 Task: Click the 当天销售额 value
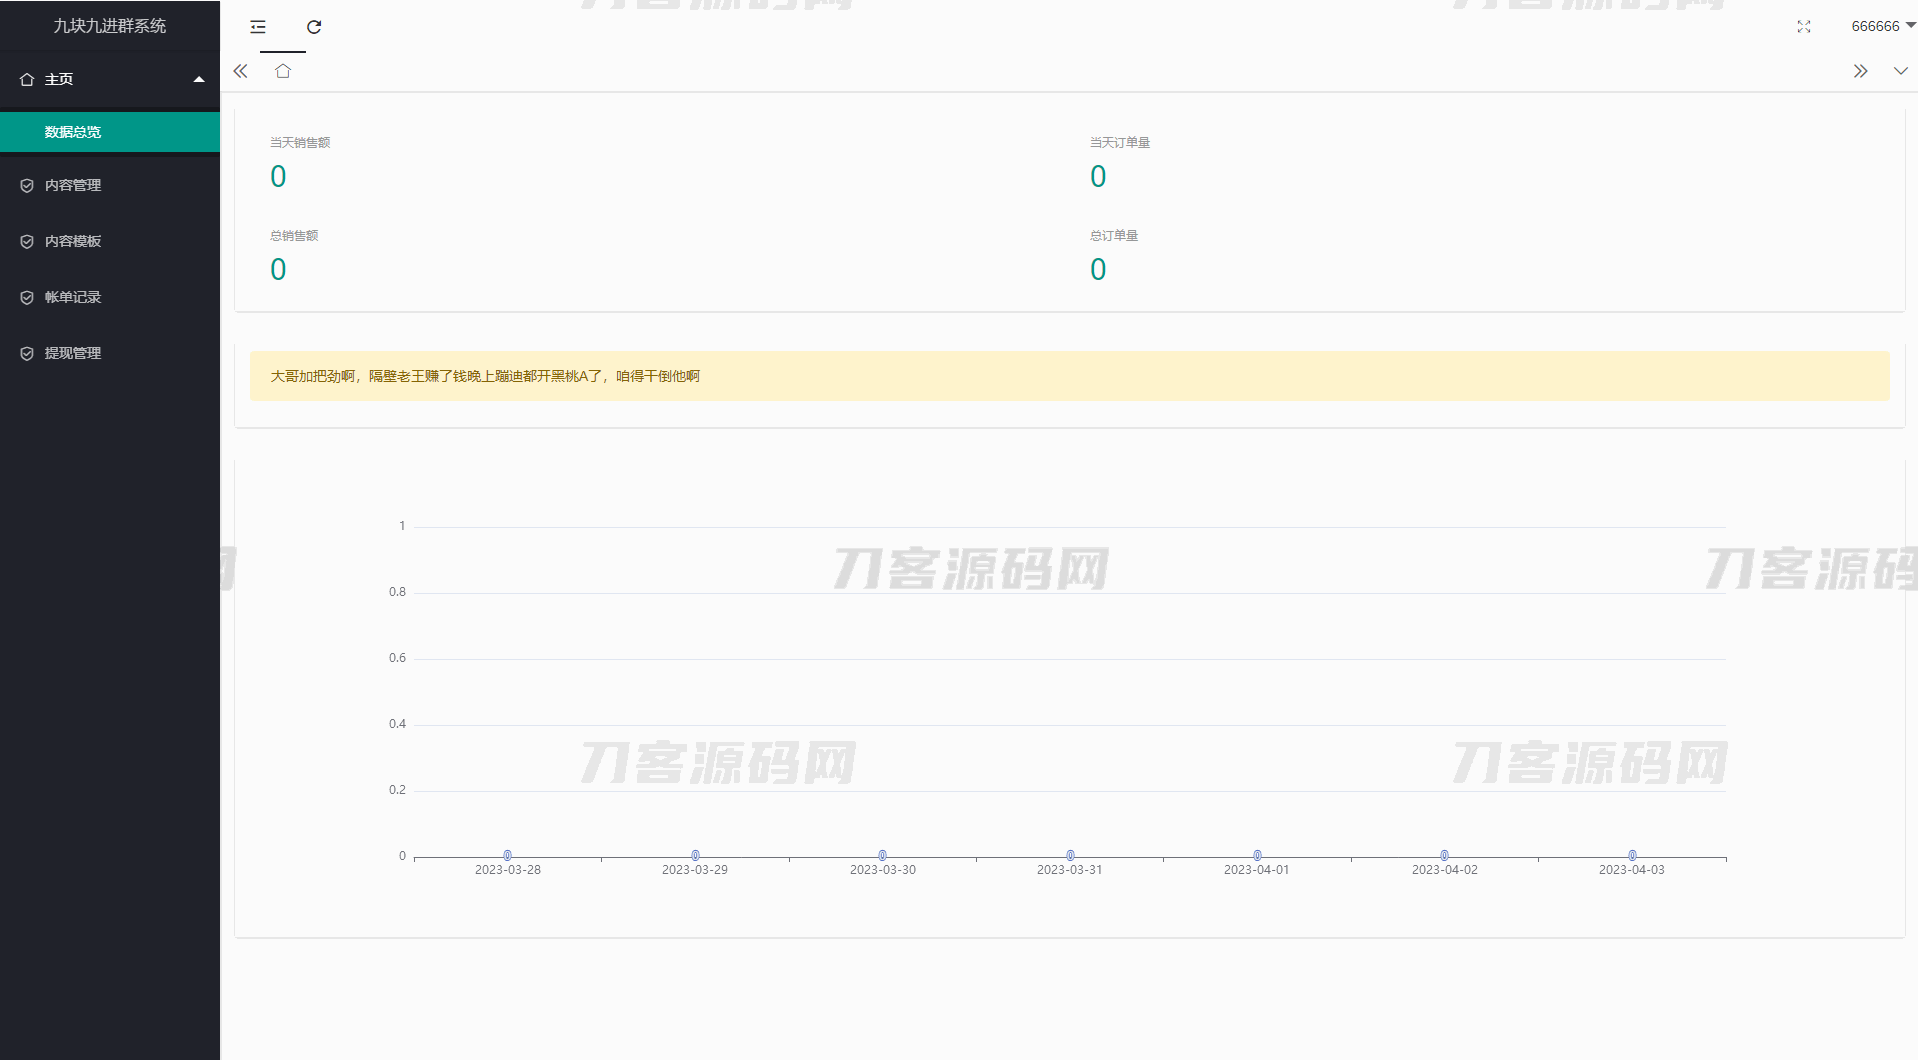pyautogui.click(x=278, y=177)
